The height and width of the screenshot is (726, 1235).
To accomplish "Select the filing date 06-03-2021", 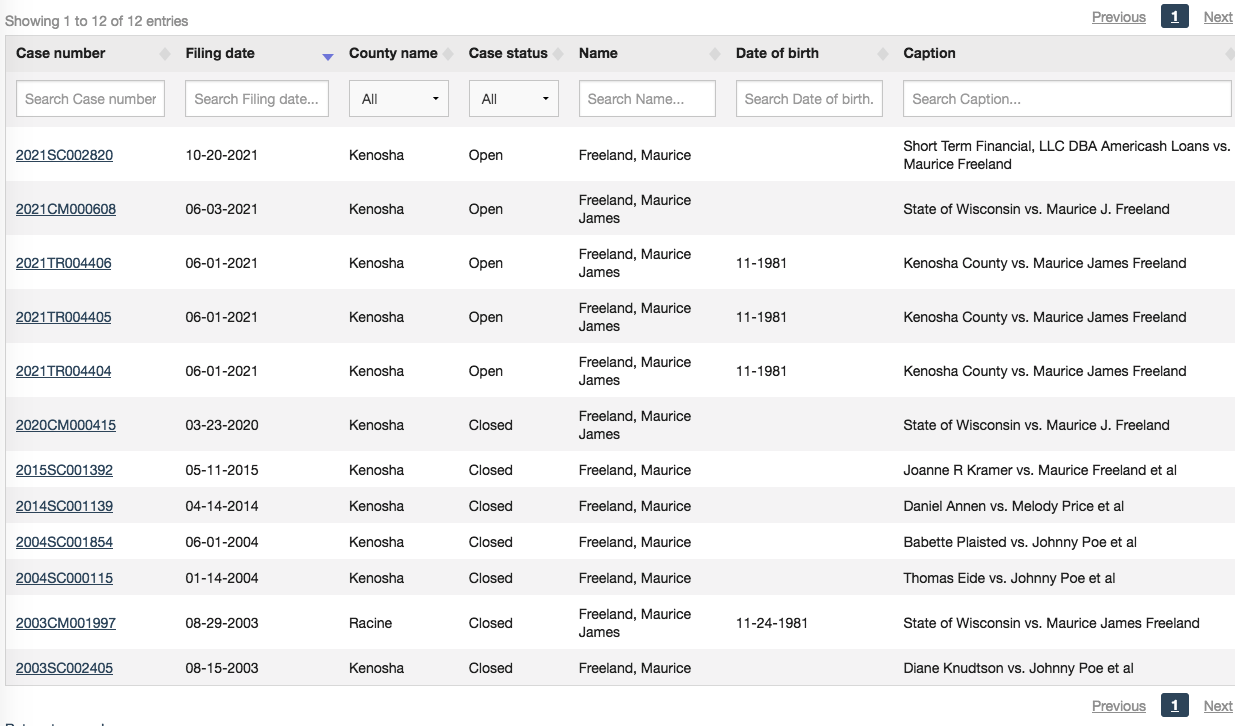I will [222, 209].
